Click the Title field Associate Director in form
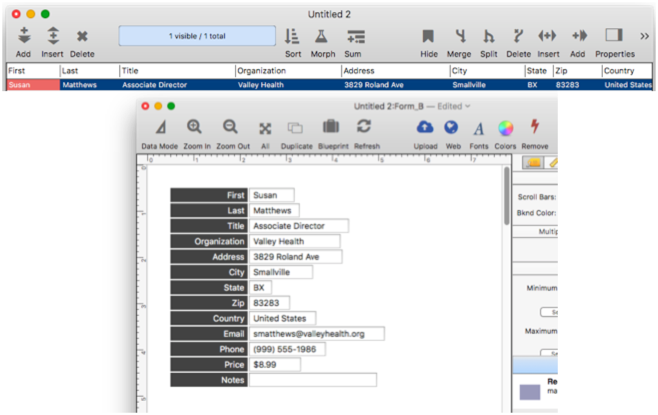 click(299, 226)
